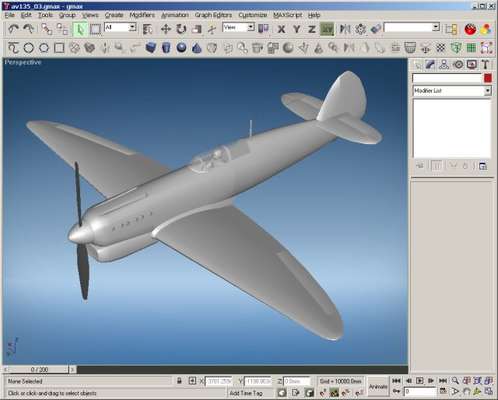Click the Undo arrow icon
498x400 pixels.
click(13, 29)
